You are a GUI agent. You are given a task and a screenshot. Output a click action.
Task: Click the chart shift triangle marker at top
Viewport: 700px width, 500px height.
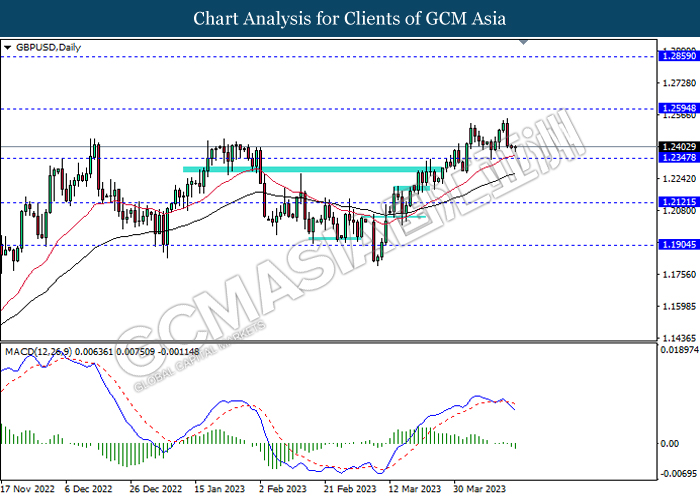click(524, 42)
